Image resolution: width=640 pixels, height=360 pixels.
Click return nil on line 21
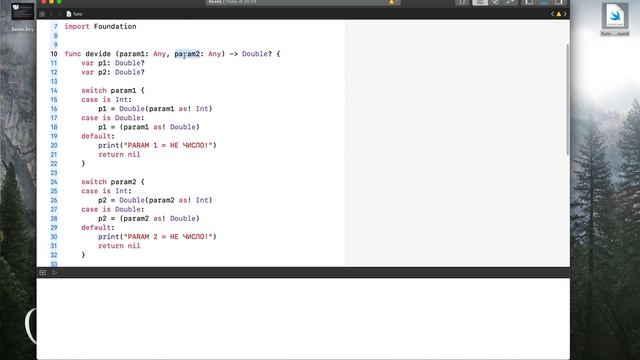(119, 154)
